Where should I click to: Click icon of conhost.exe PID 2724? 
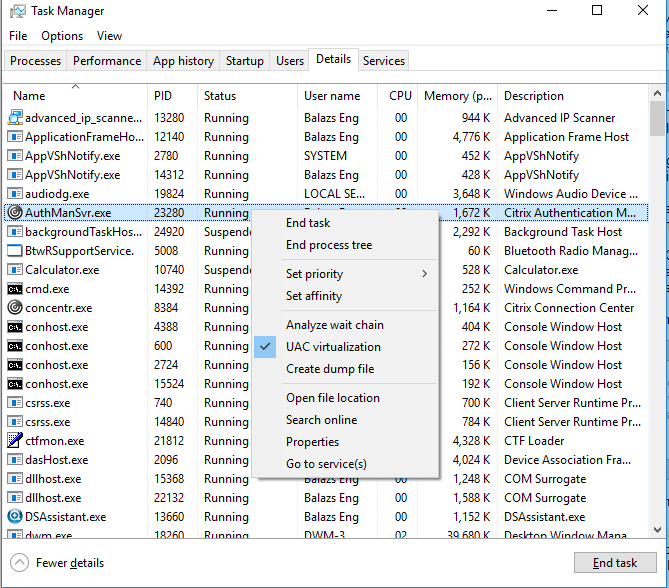point(15,365)
